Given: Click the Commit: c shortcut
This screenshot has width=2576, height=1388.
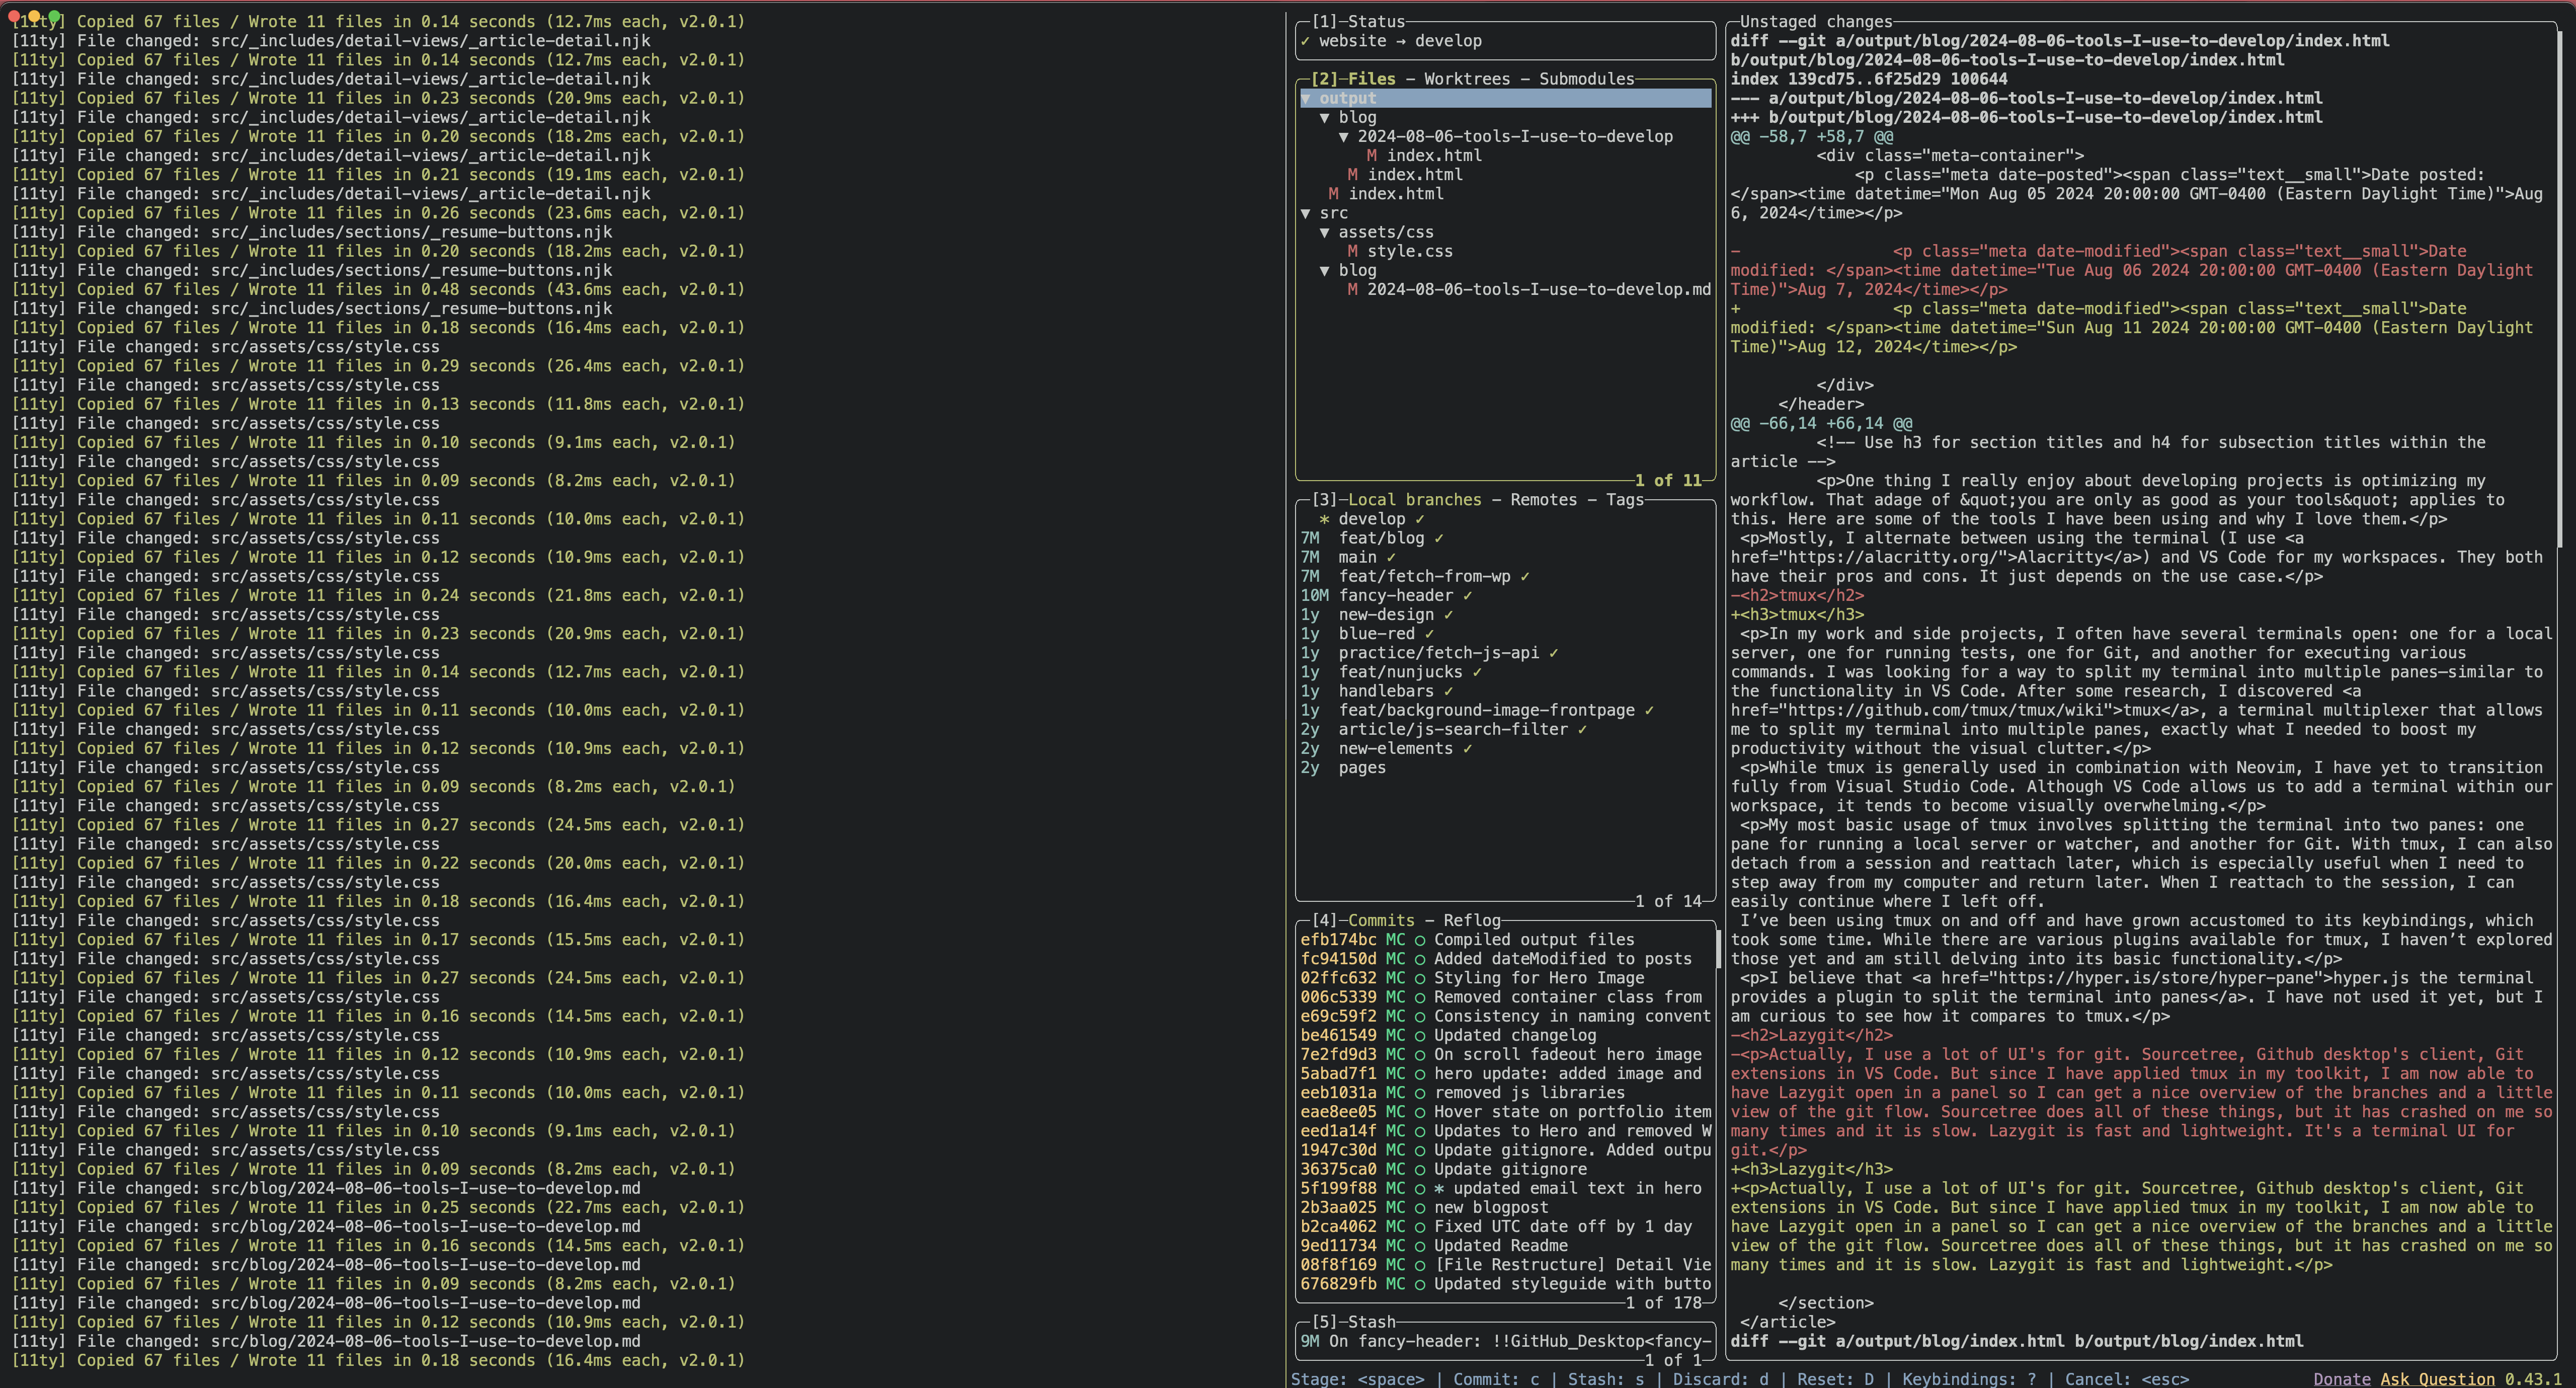Looking at the screenshot, I should [x=1496, y=1379].
